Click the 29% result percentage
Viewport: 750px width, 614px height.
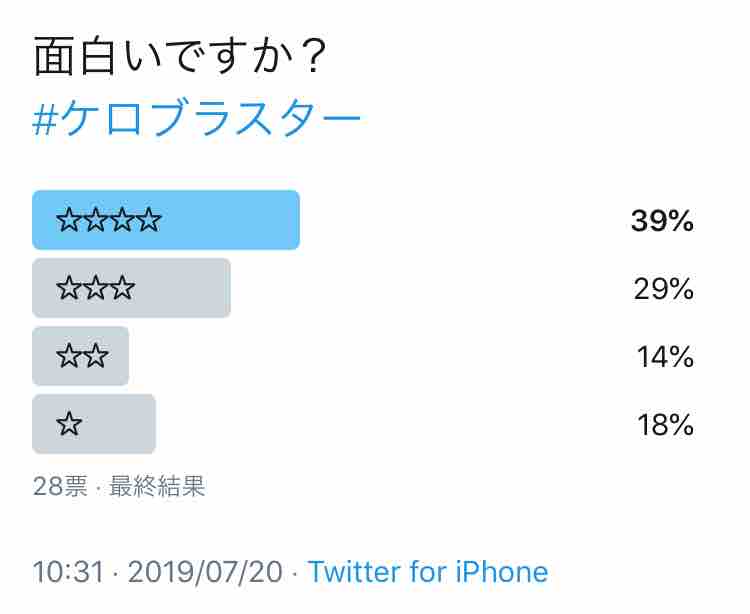point(664,289)
